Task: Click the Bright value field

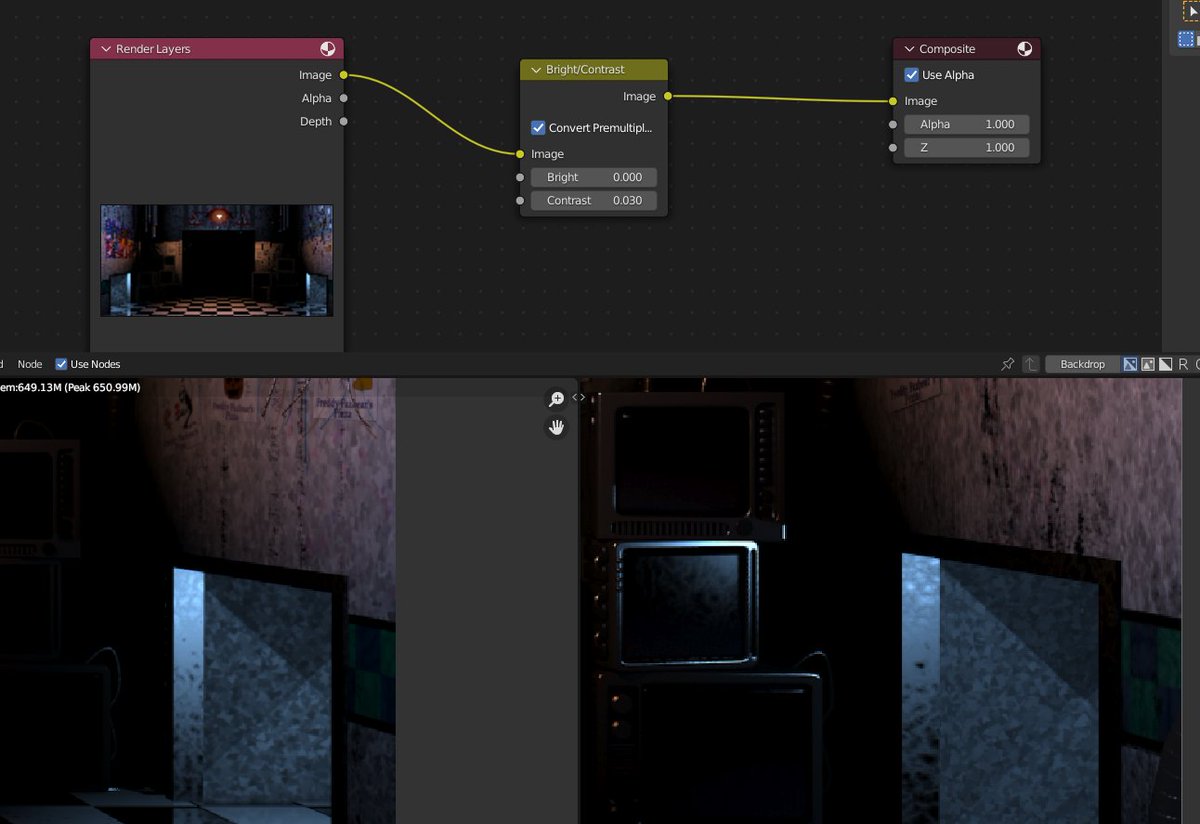Action: (594, 177)
